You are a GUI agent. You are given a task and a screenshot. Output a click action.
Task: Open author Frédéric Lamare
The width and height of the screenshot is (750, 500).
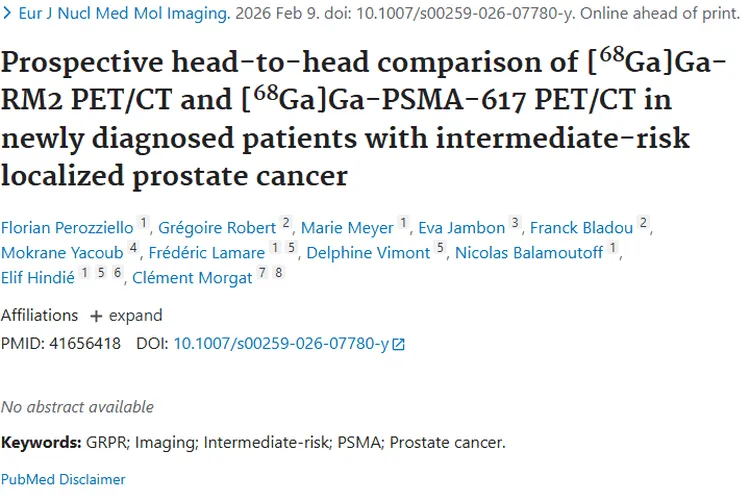pyautogui.click(x=207, y=253)
